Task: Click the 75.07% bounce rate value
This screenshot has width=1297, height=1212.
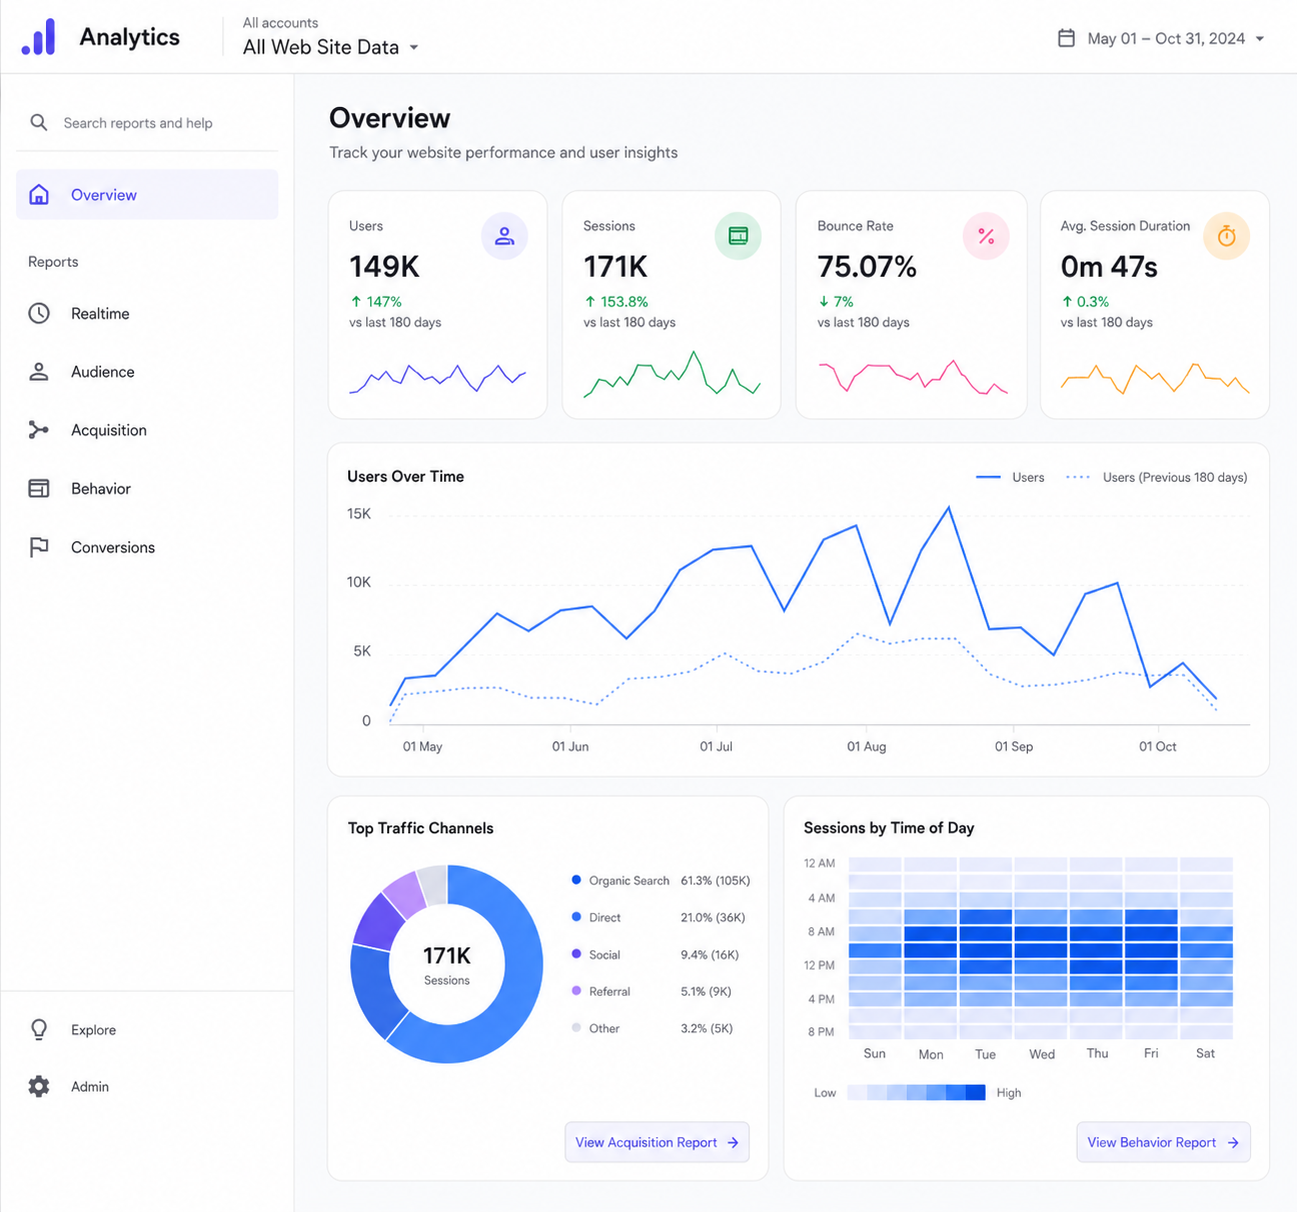Action: point(867,267)
